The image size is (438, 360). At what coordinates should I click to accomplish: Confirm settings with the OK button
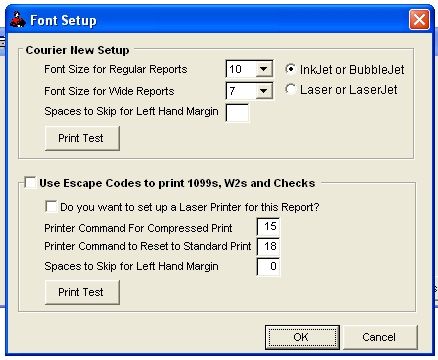(x=302, y=337)
